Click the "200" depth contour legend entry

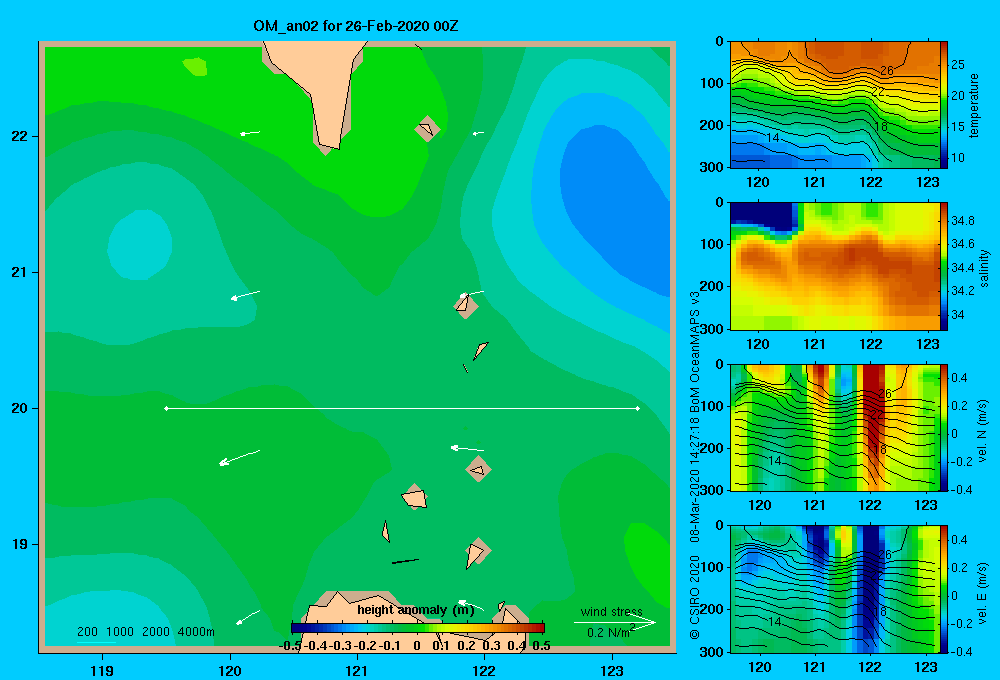point(87,632)
